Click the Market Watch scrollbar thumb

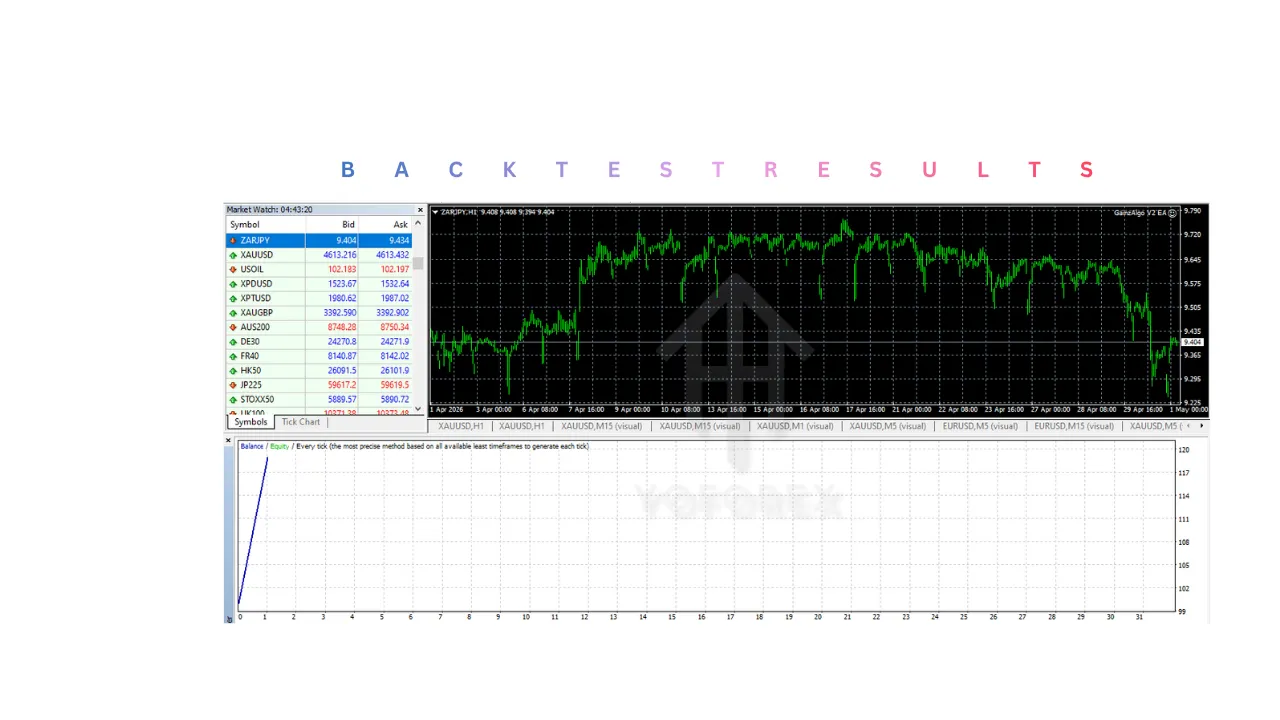tap(418, 263)
